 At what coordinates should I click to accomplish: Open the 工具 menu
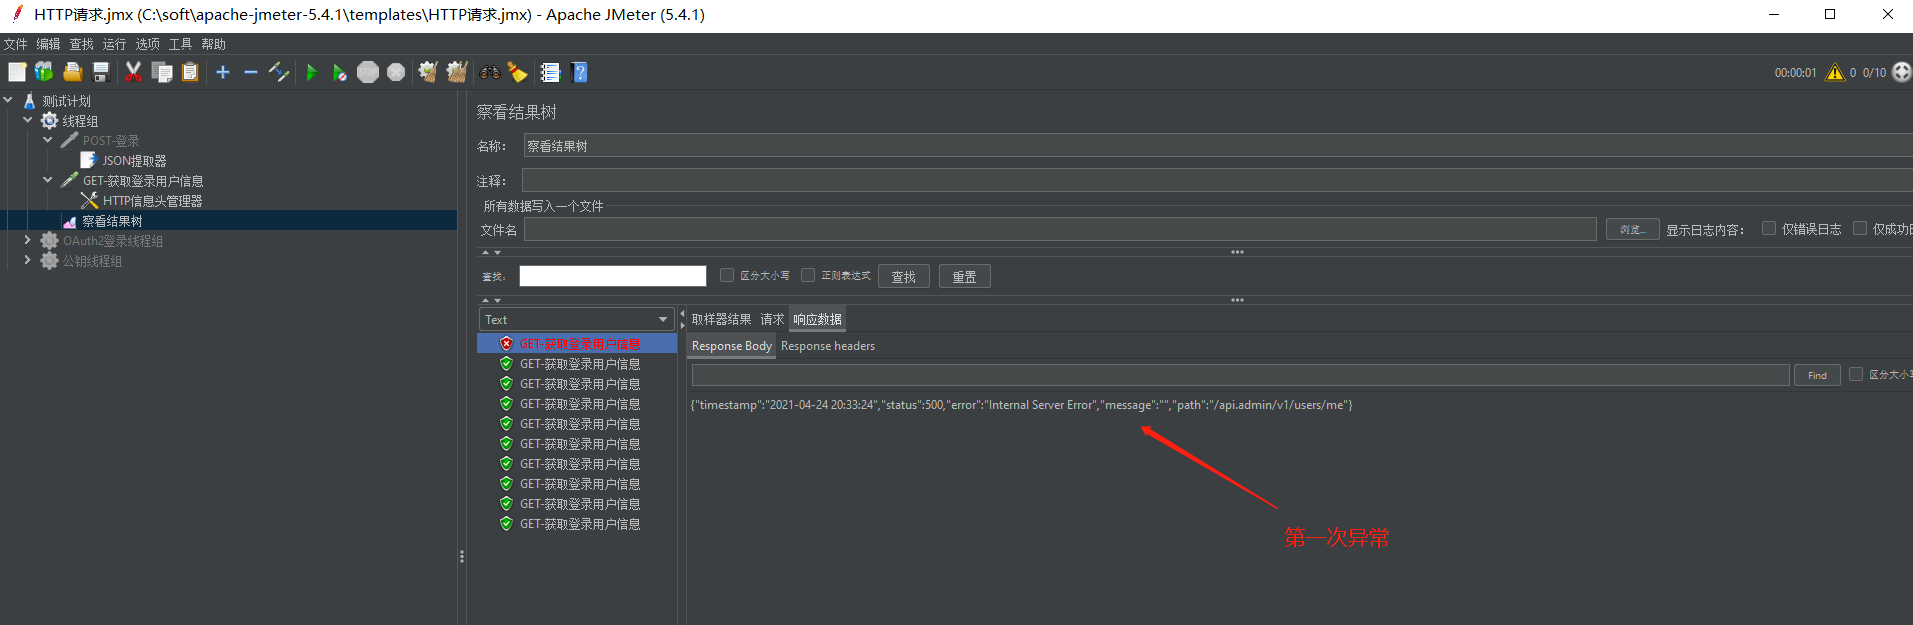click(180, 44)
